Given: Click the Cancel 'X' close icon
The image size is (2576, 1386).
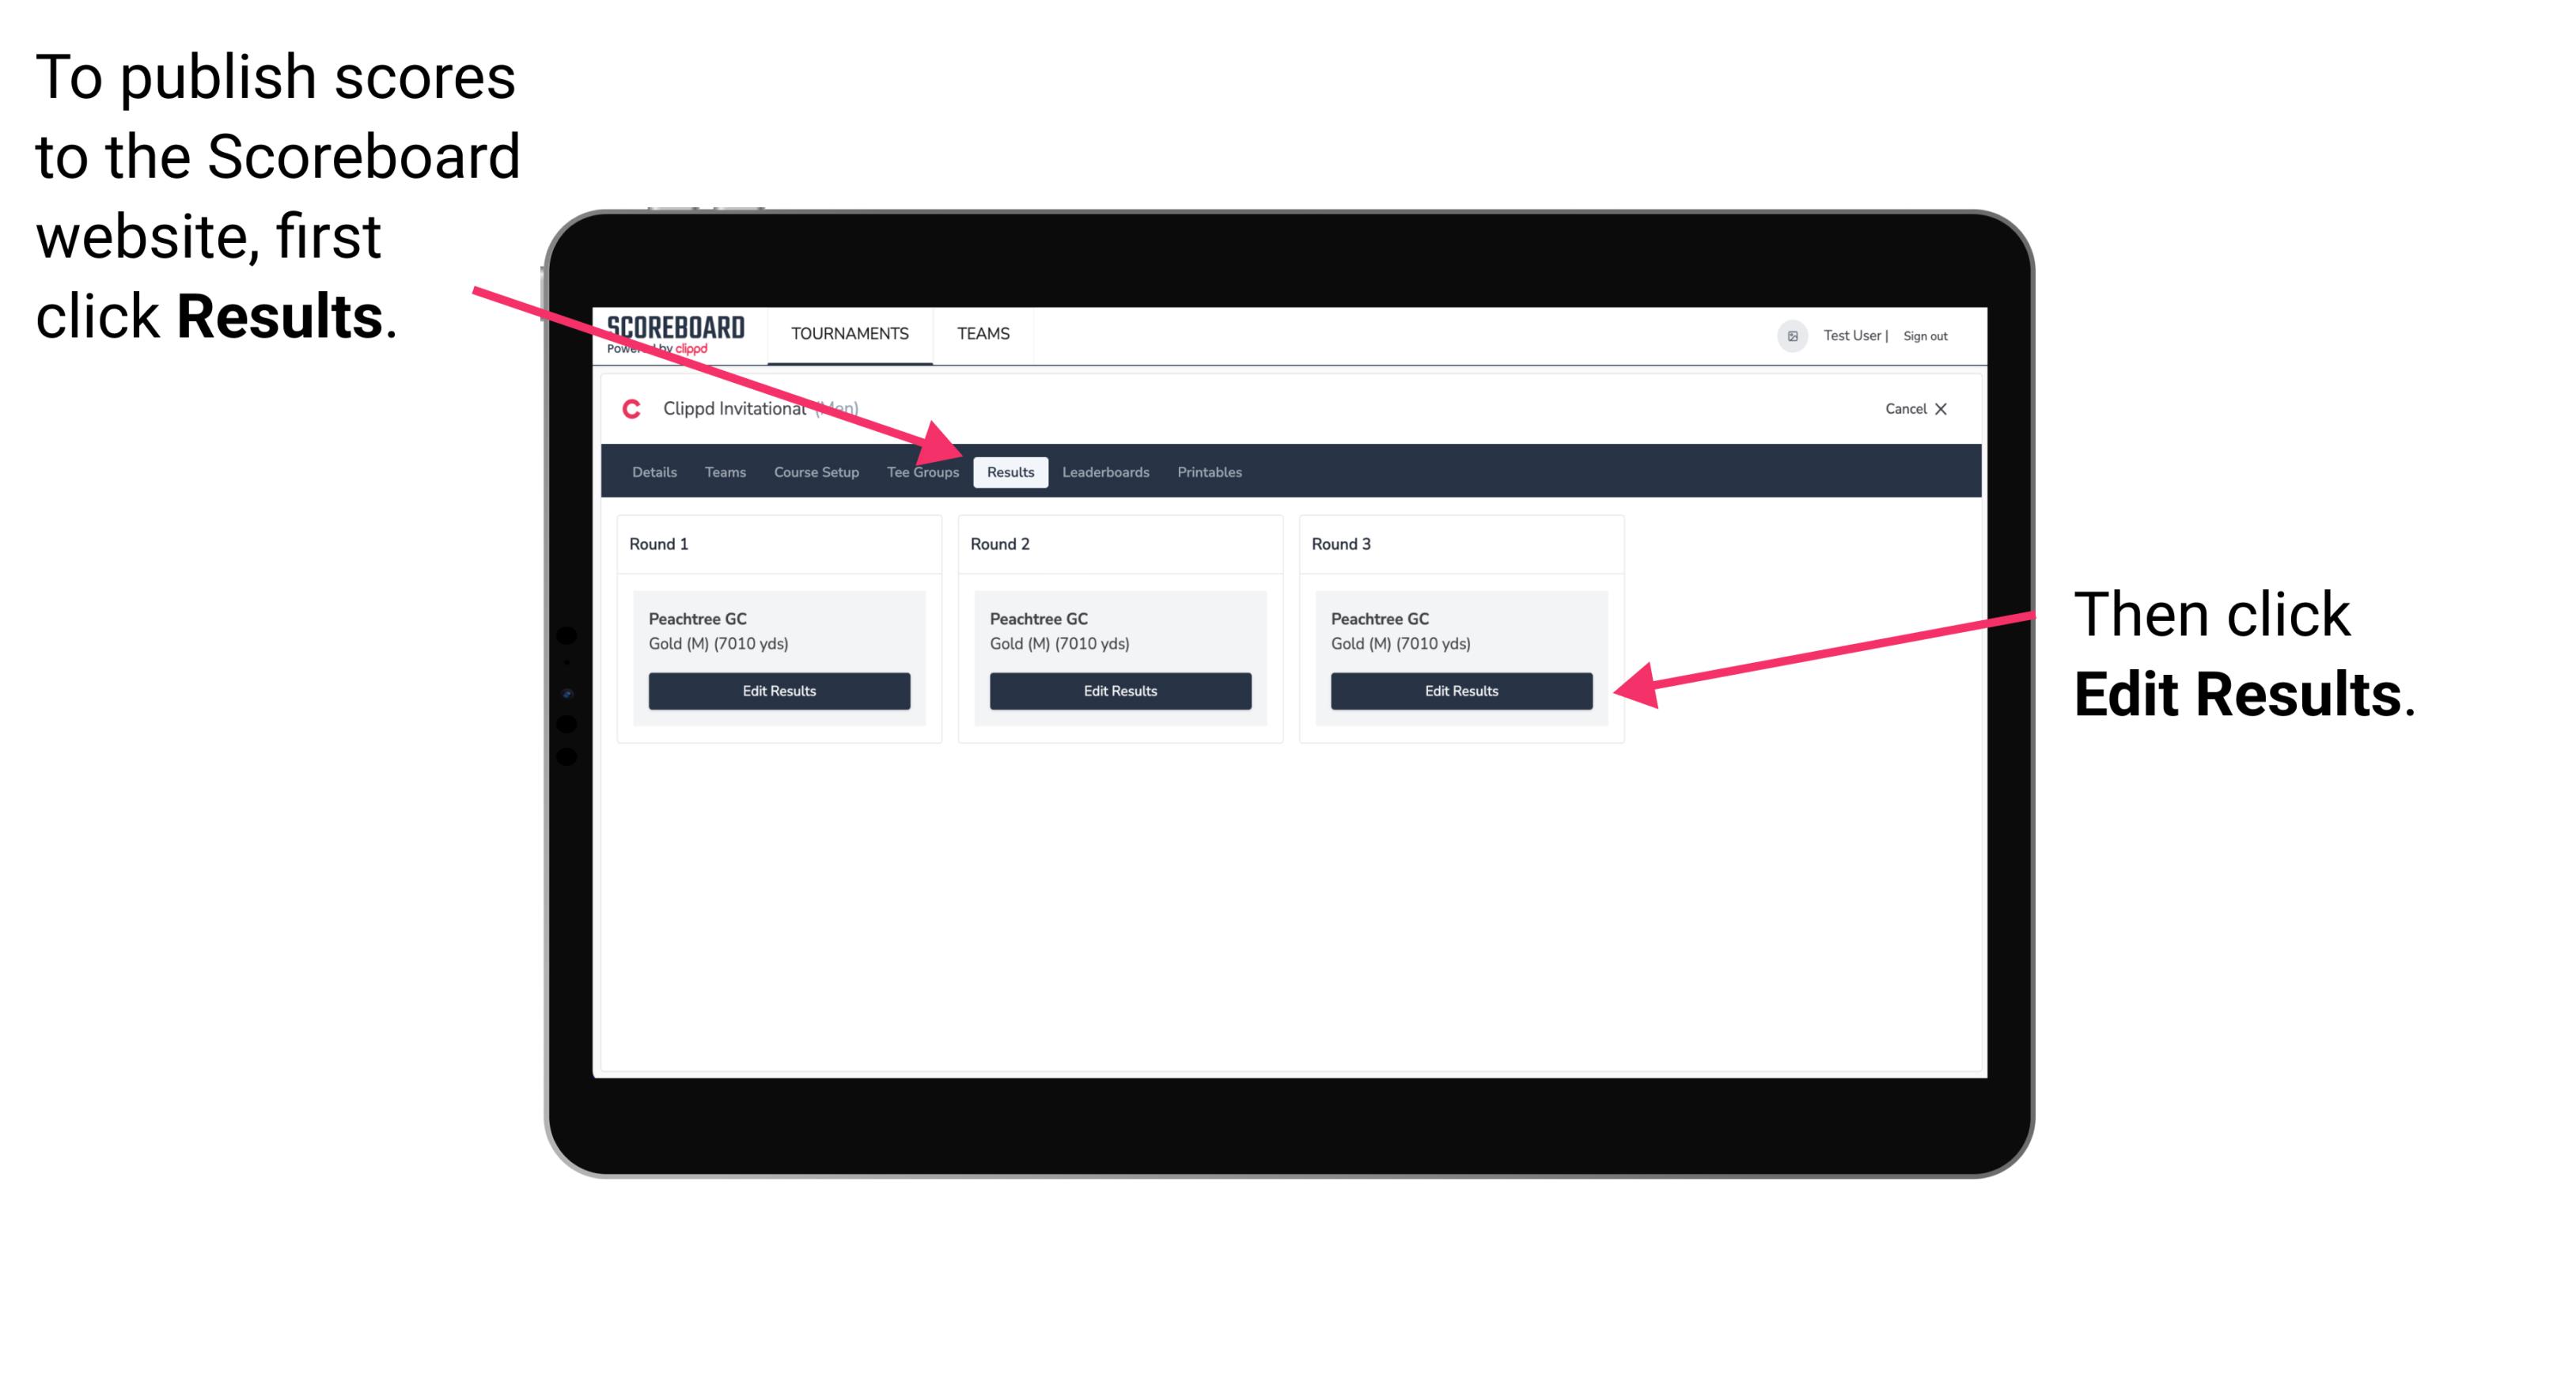Looking at the screenshot, I should click(x=1946, y=408).
